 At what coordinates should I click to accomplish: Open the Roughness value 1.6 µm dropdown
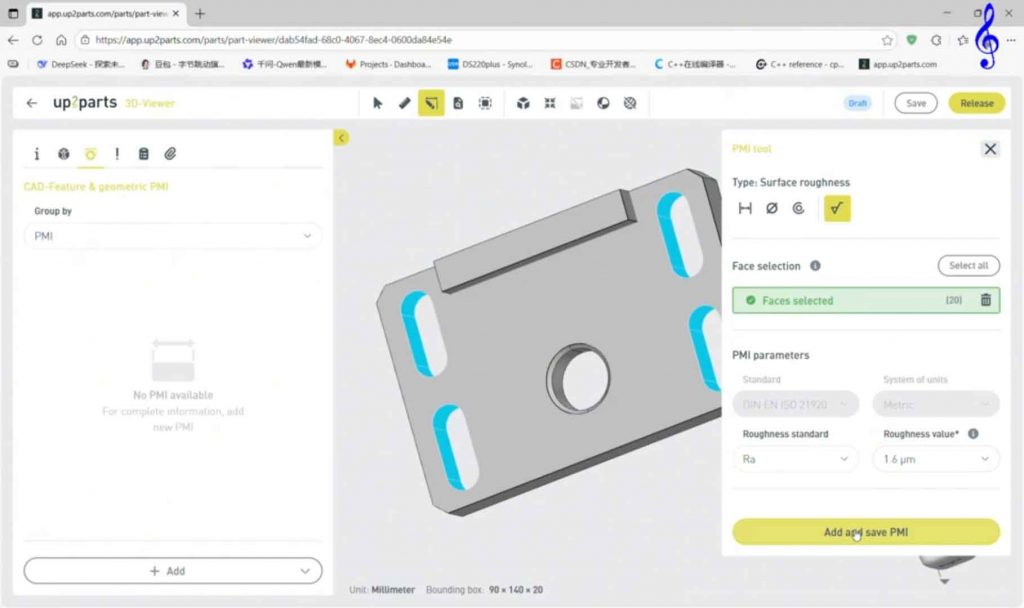[935, 459]
